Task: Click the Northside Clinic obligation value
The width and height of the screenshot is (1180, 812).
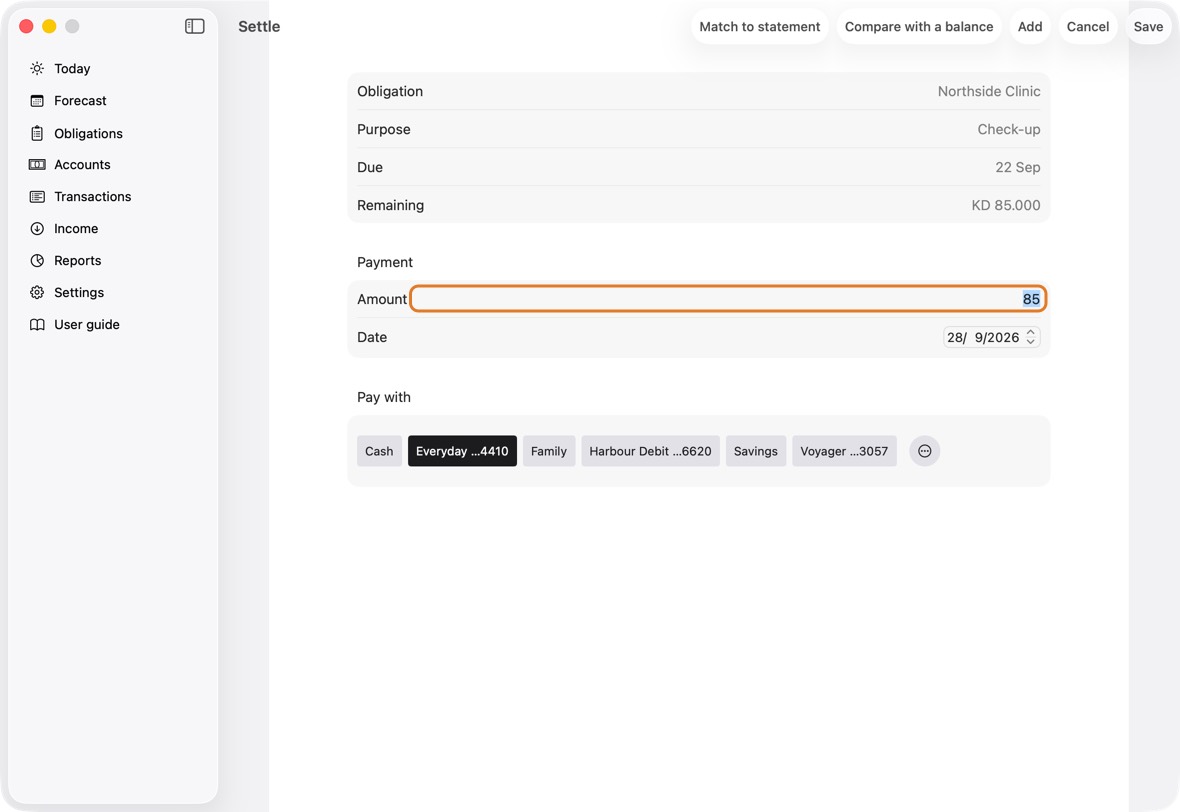Action: coord(989,91)
